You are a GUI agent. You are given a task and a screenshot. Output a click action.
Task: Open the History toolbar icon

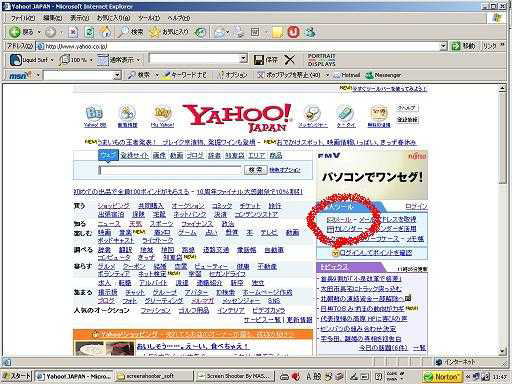click(x=200, y=32)
